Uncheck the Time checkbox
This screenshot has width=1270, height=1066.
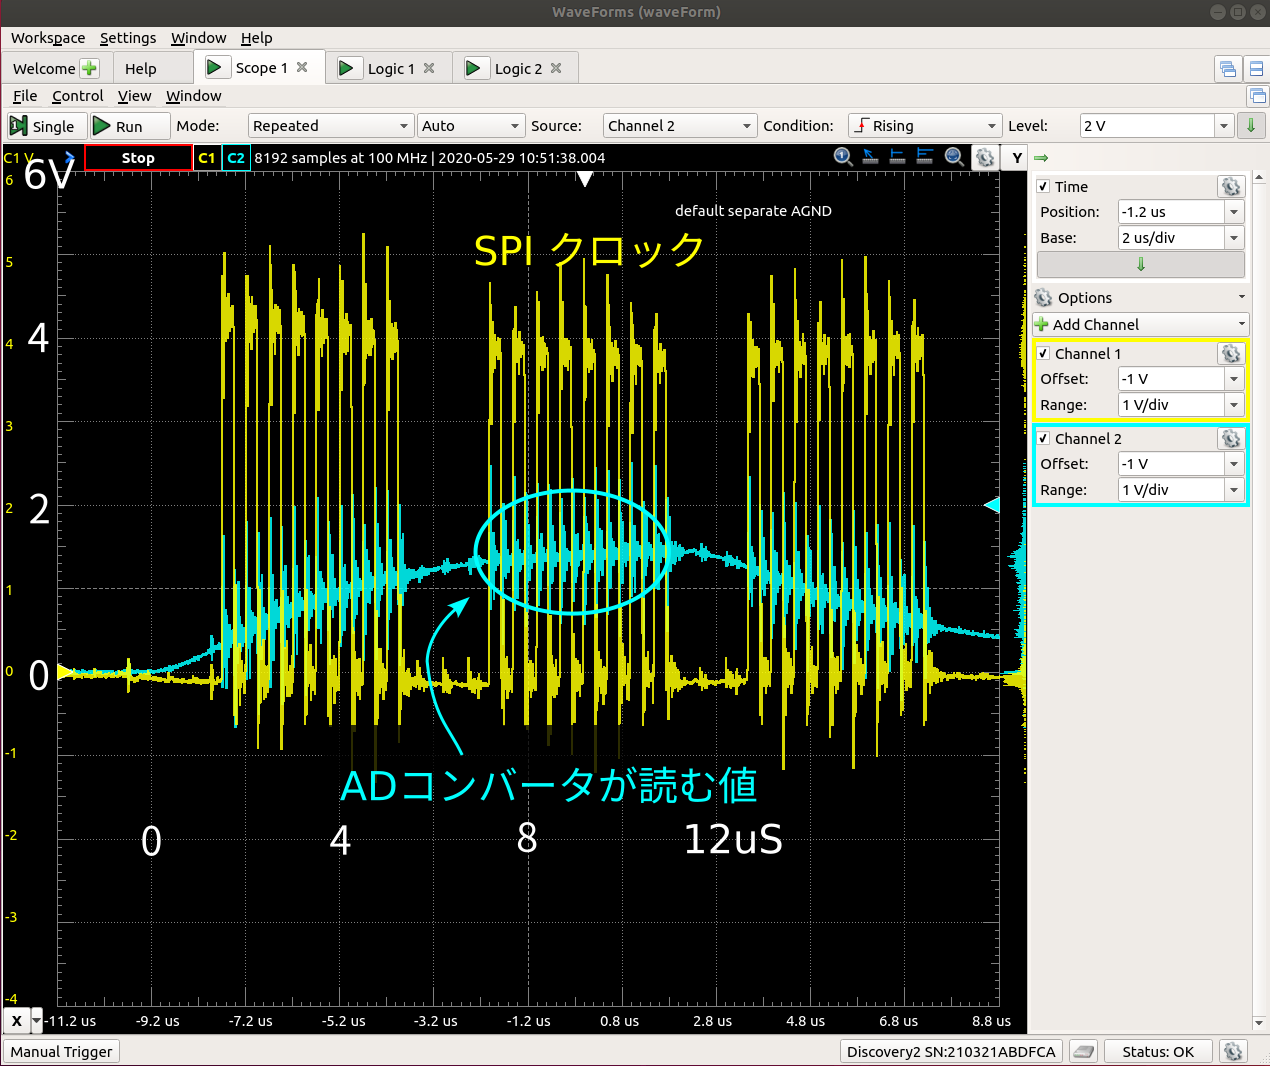coord(1043,187)
